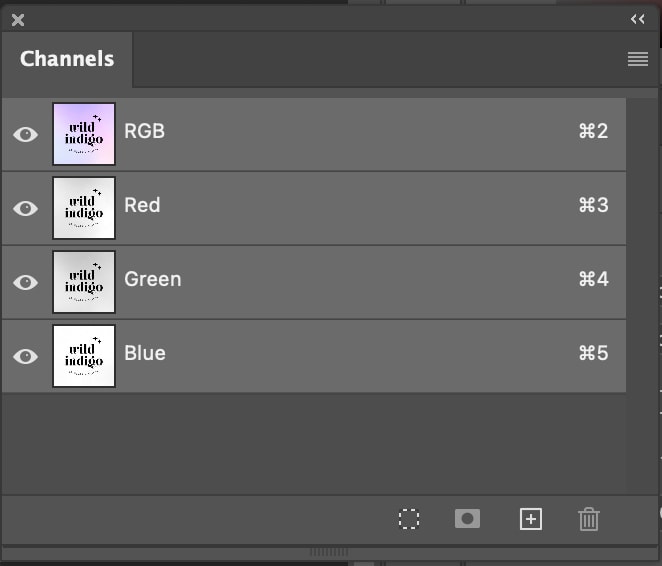Toggle visibility of the Red channel
Screen dimensions: 662x566
click(x=26, y=208)
